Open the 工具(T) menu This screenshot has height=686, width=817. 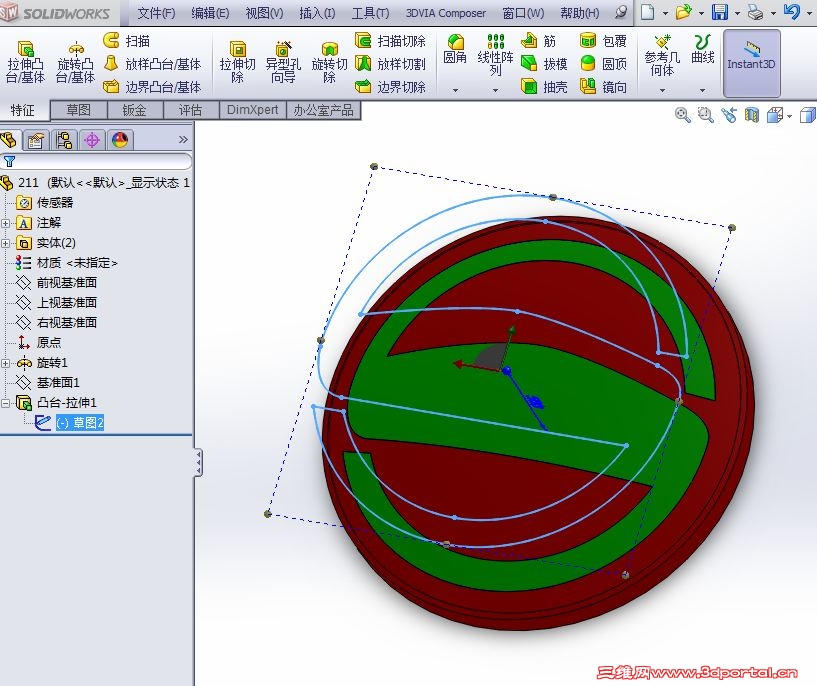click(x=370, y=13)
